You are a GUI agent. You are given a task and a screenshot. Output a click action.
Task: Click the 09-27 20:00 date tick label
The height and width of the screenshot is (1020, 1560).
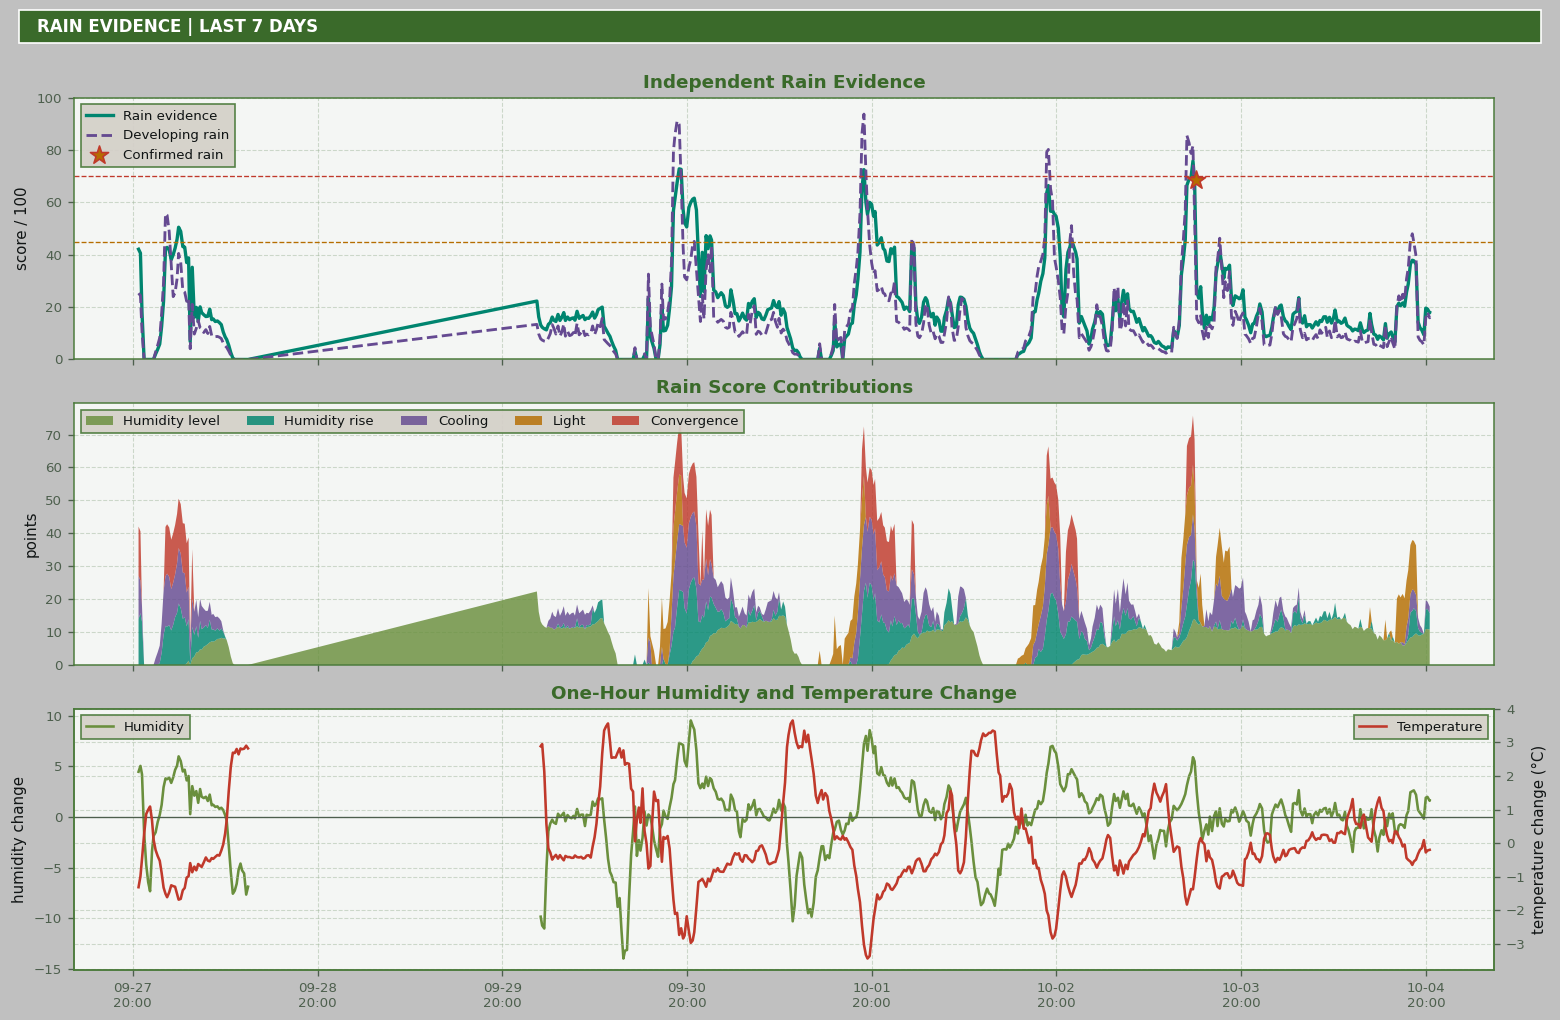133,995
